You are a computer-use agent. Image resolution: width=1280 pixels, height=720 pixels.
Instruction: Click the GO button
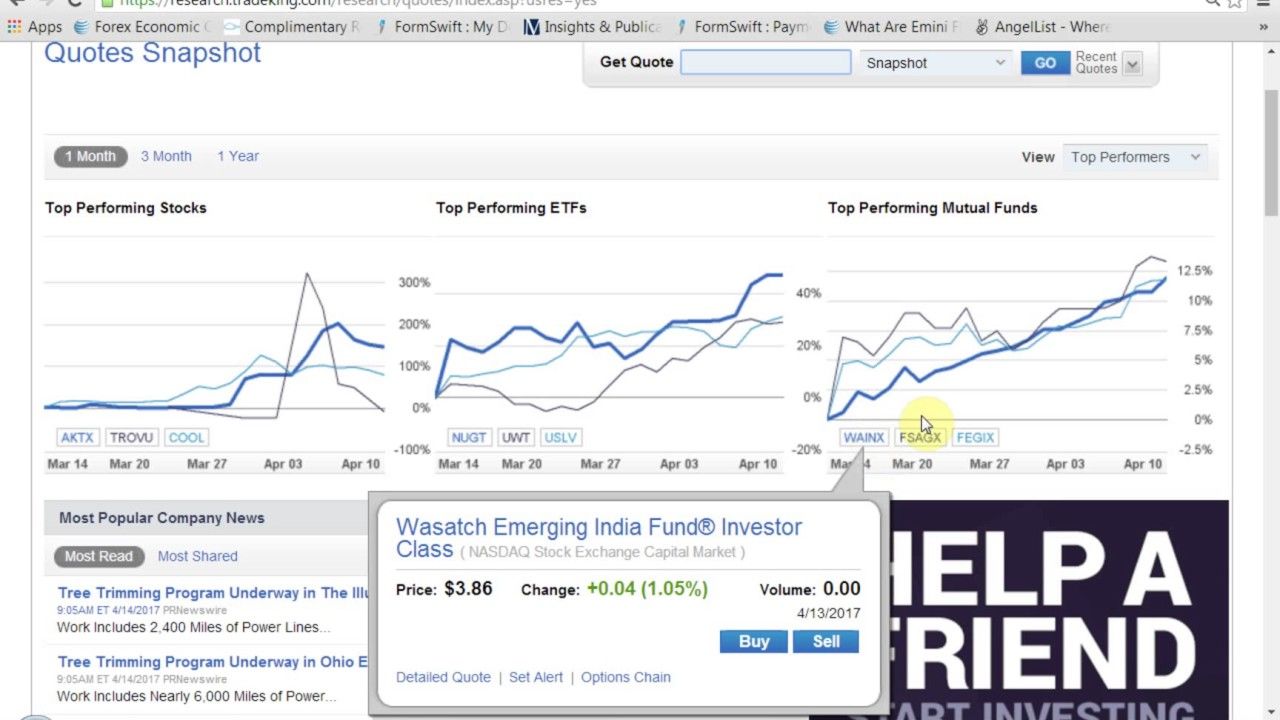coord(1045,62)
